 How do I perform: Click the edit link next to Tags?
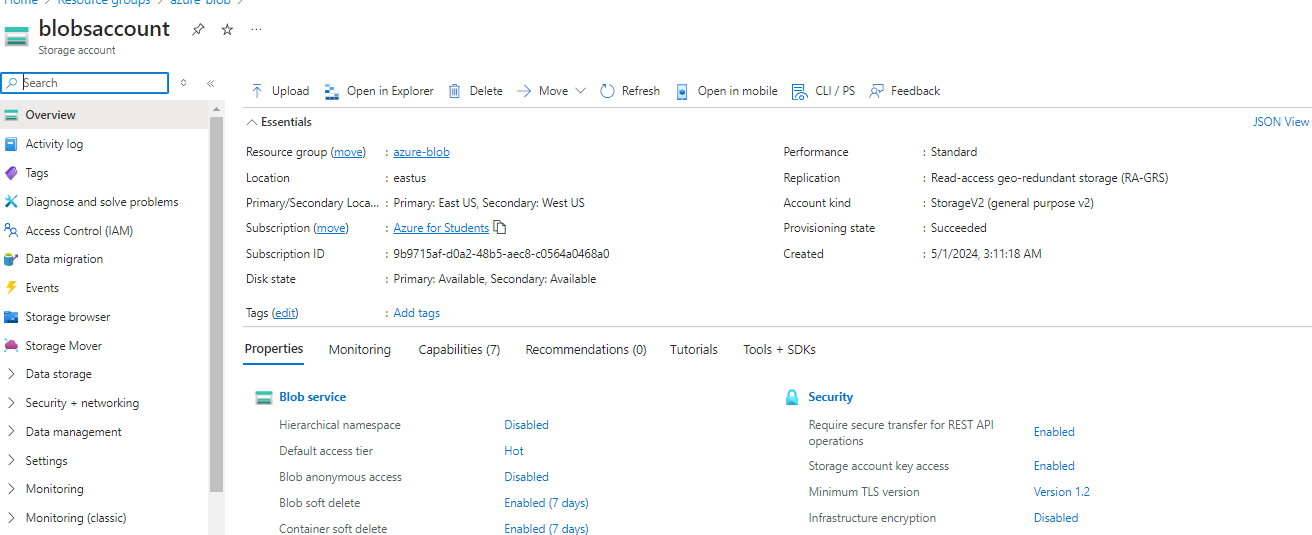285,313
